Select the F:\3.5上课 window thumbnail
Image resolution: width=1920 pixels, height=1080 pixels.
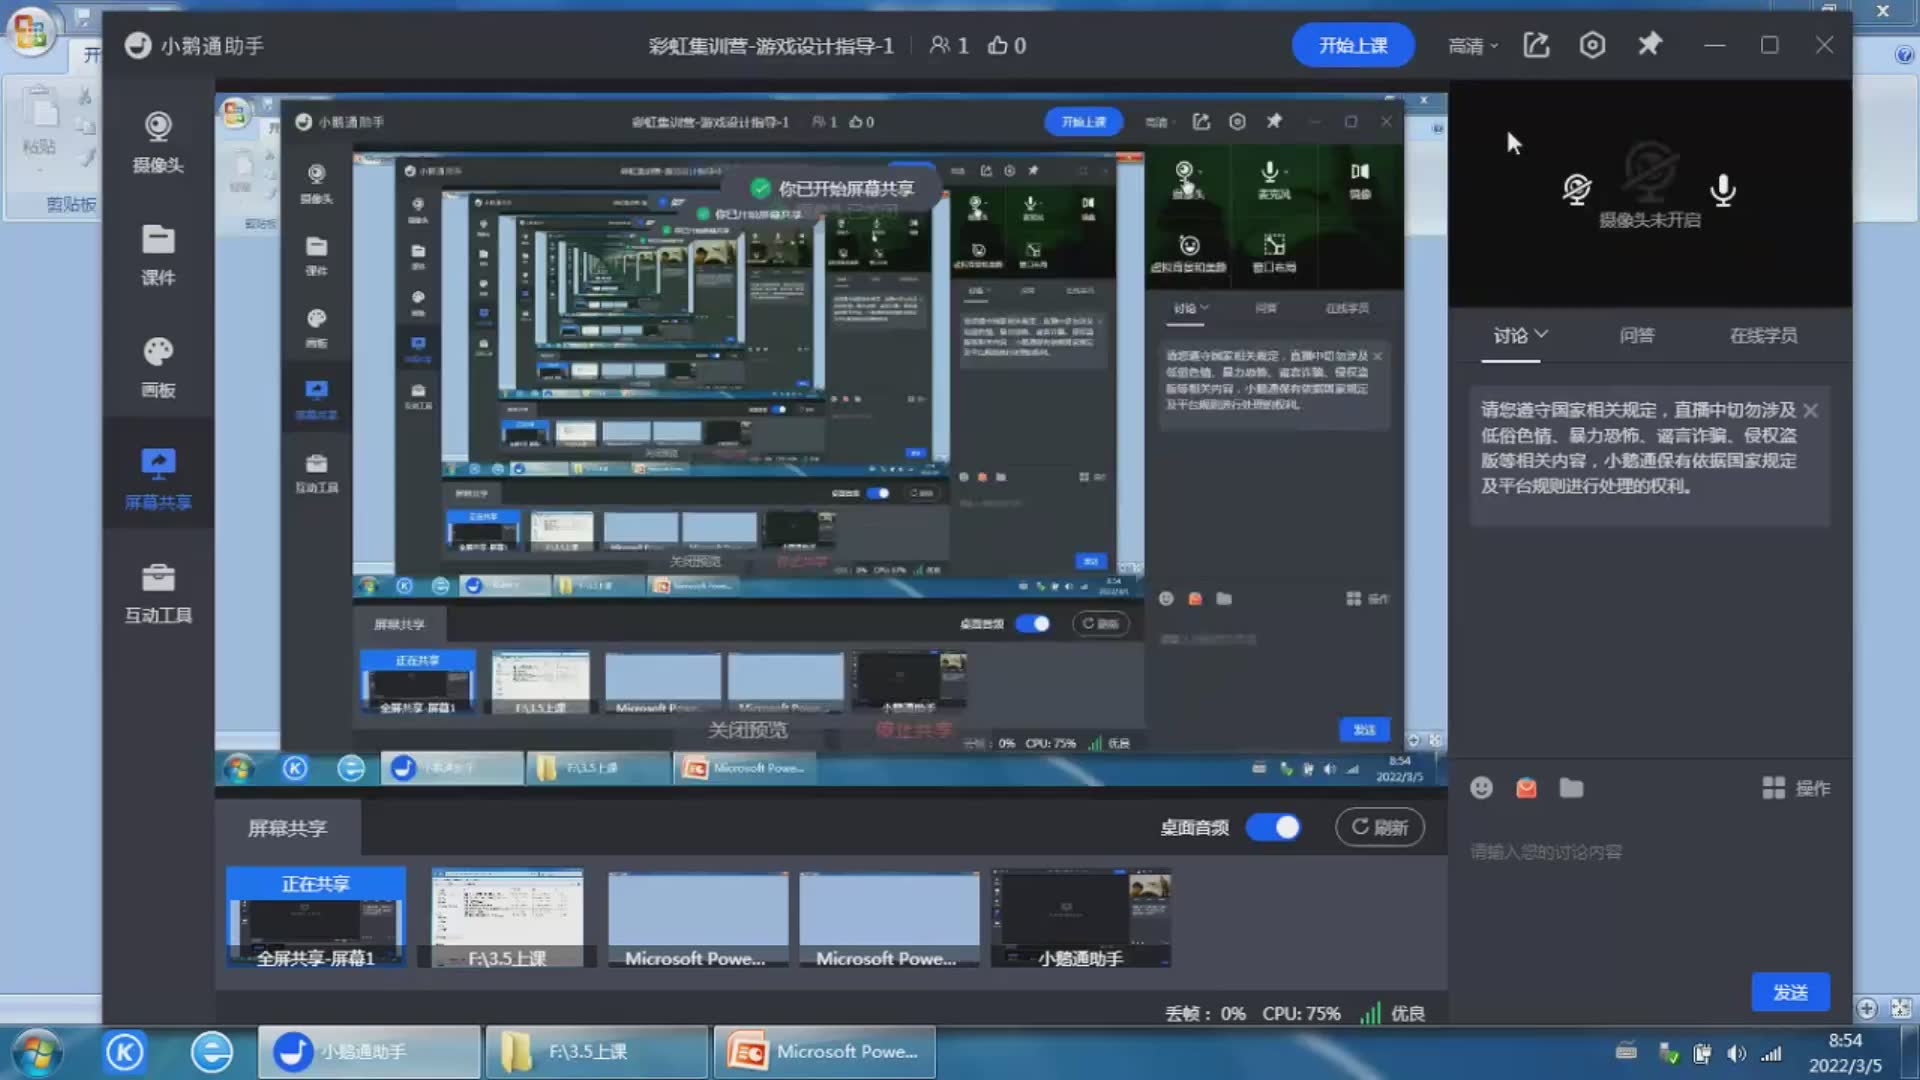pyautogui.click(x=507, y=917)
